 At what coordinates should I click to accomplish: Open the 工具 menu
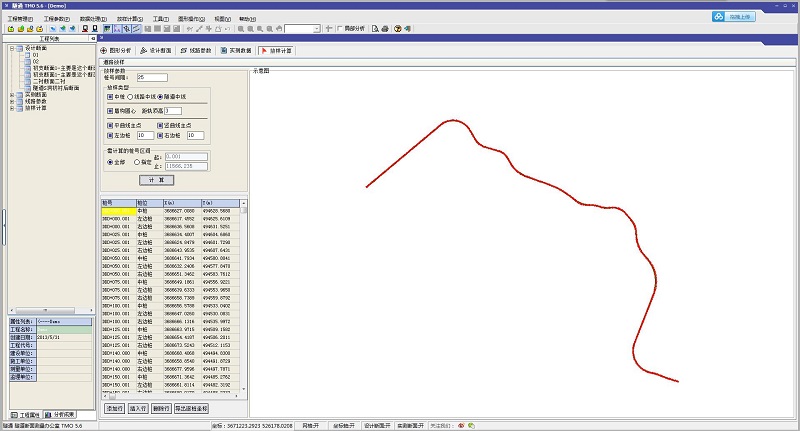pos(161,19)
